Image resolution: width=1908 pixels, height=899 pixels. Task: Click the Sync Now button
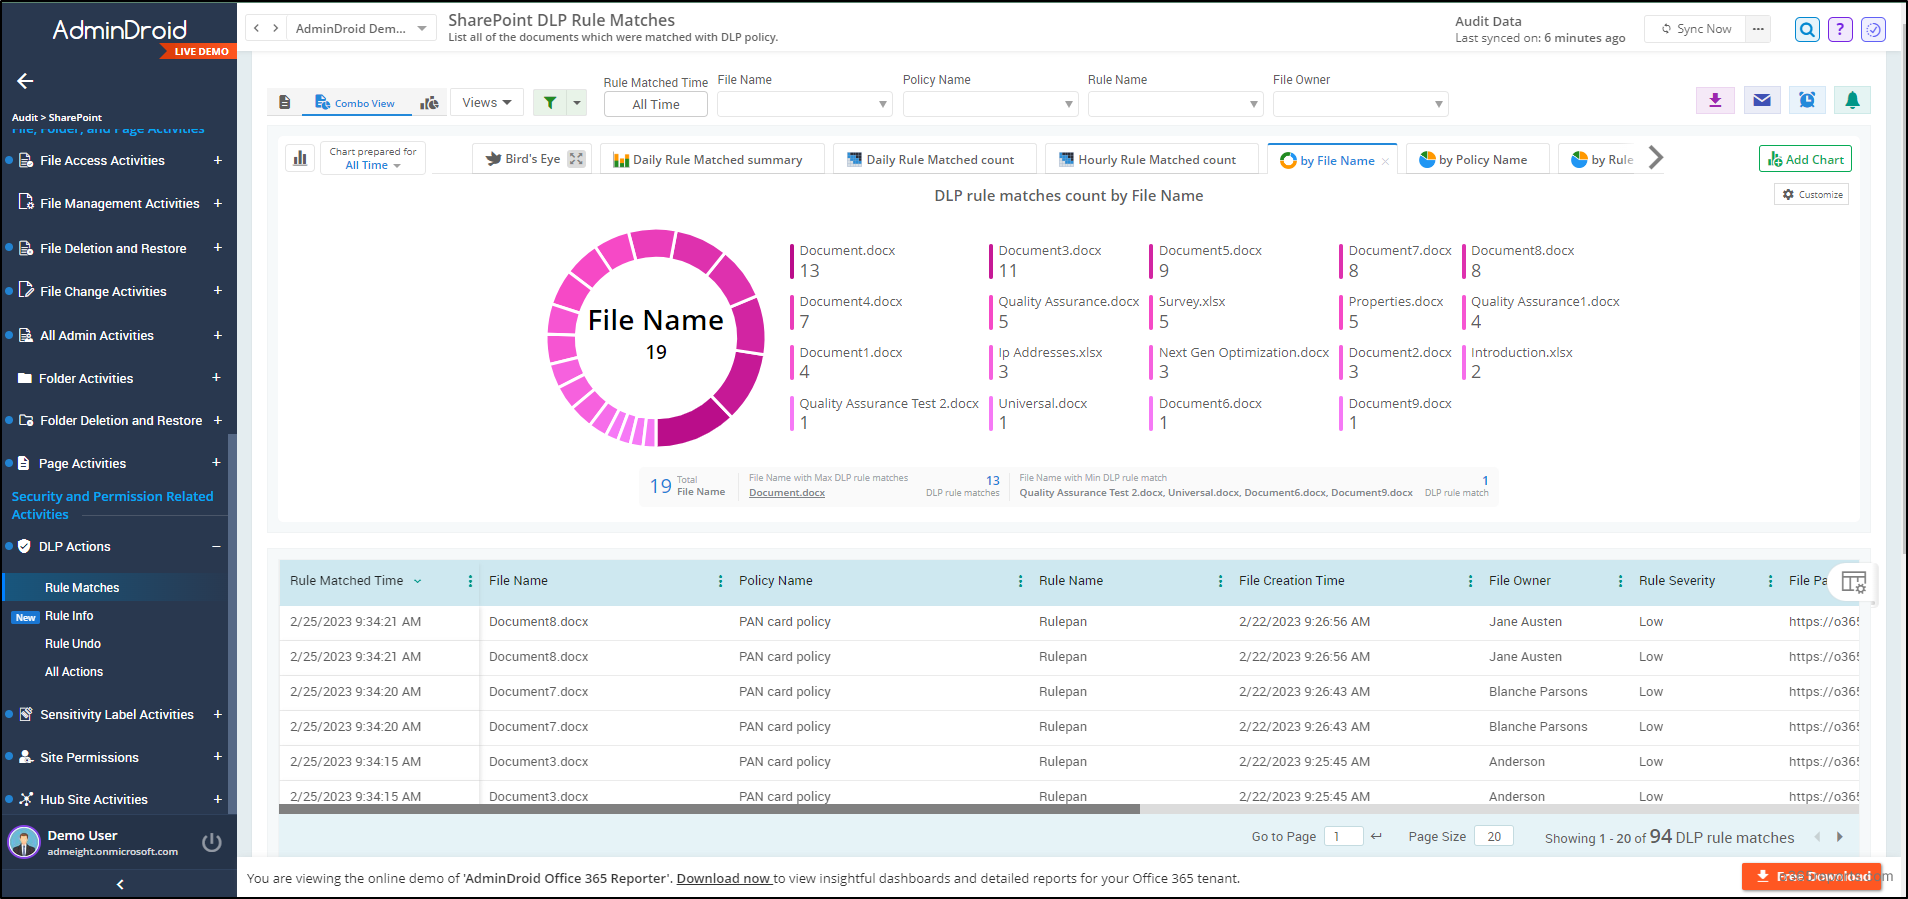1696,29
